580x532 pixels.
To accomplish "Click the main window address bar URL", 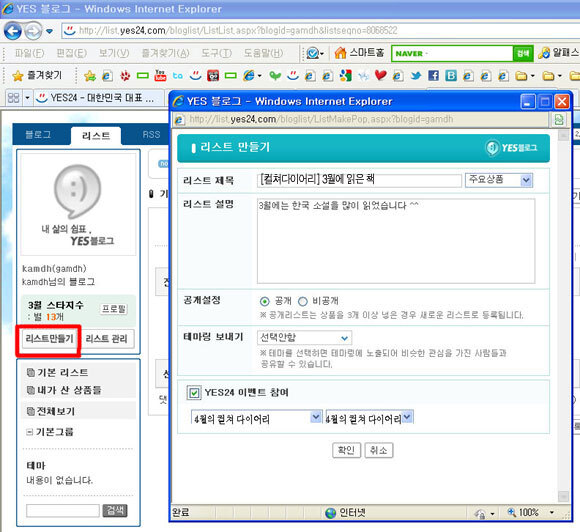I will pos(239,30).
